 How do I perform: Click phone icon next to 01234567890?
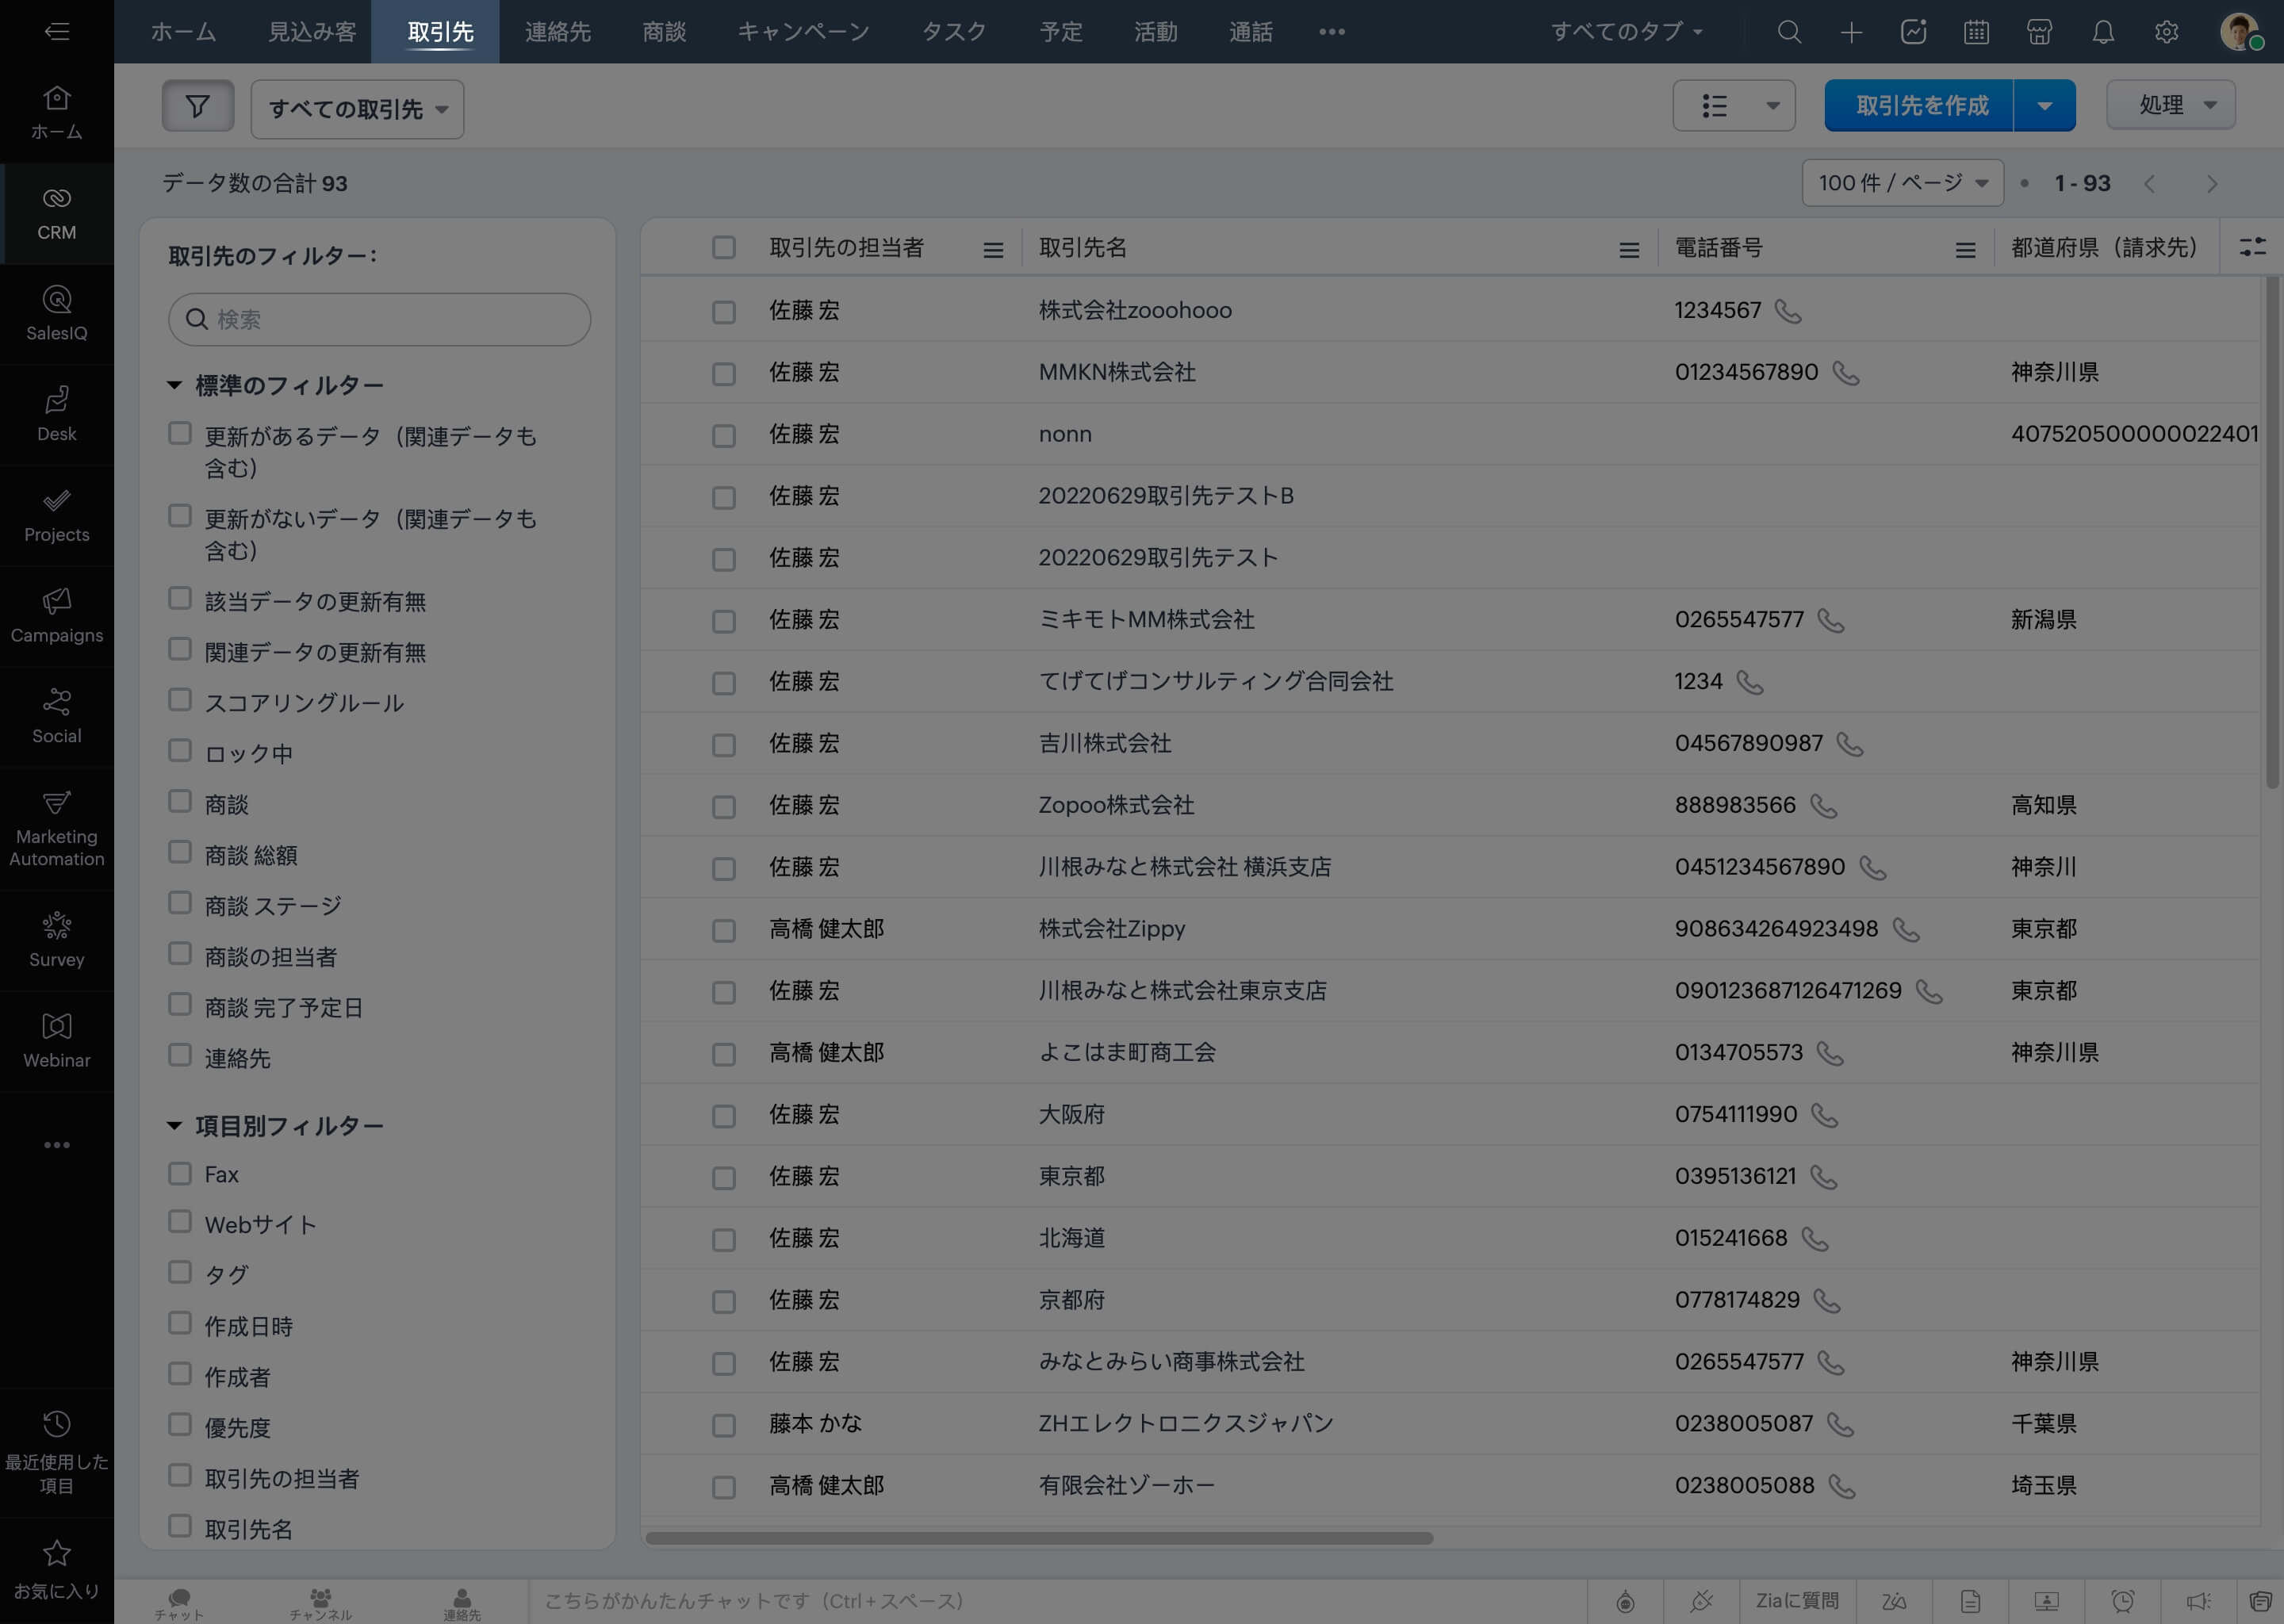pos(1845,373)
